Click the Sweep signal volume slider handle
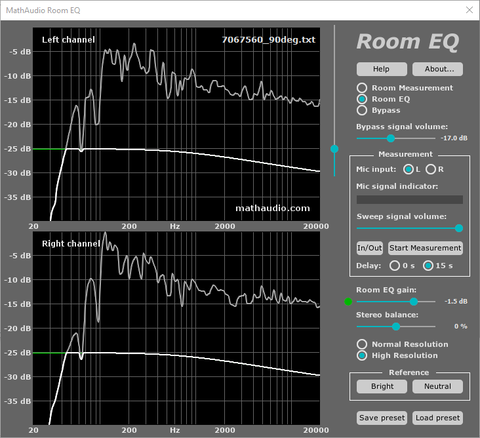480x438 pixels. (x=459, y=228)
